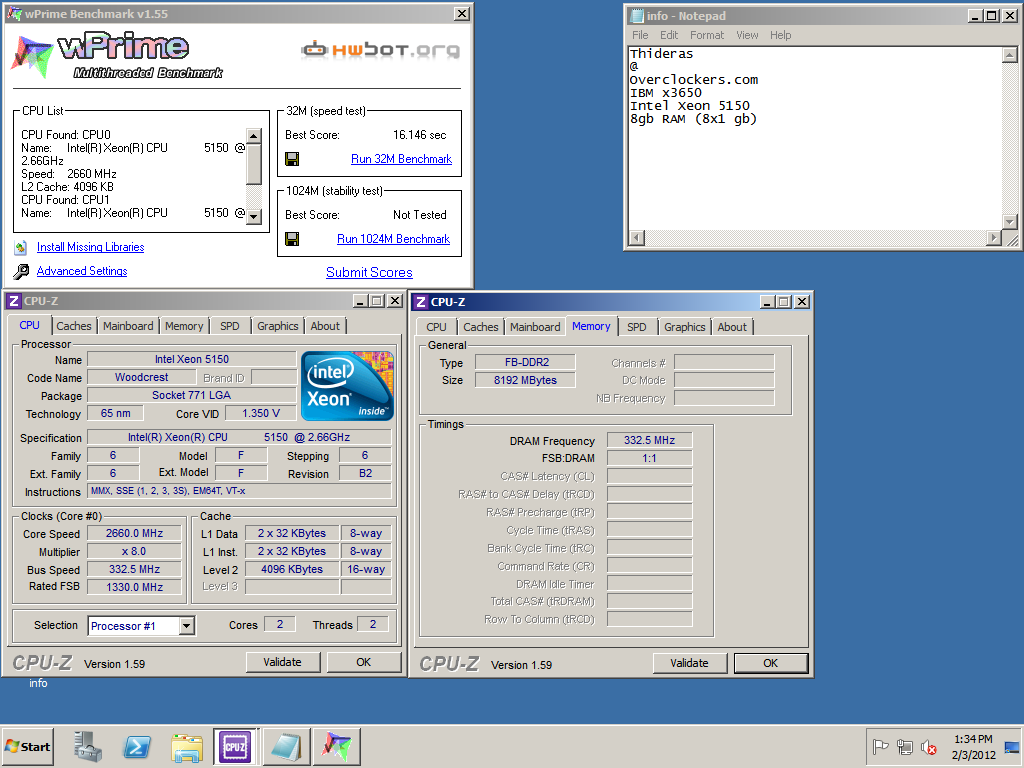Image resolution: width=1024 pixels, height=768 pixels.
Task: Click the Memory Size value 8192 MBytes
Action: [525, 380]
